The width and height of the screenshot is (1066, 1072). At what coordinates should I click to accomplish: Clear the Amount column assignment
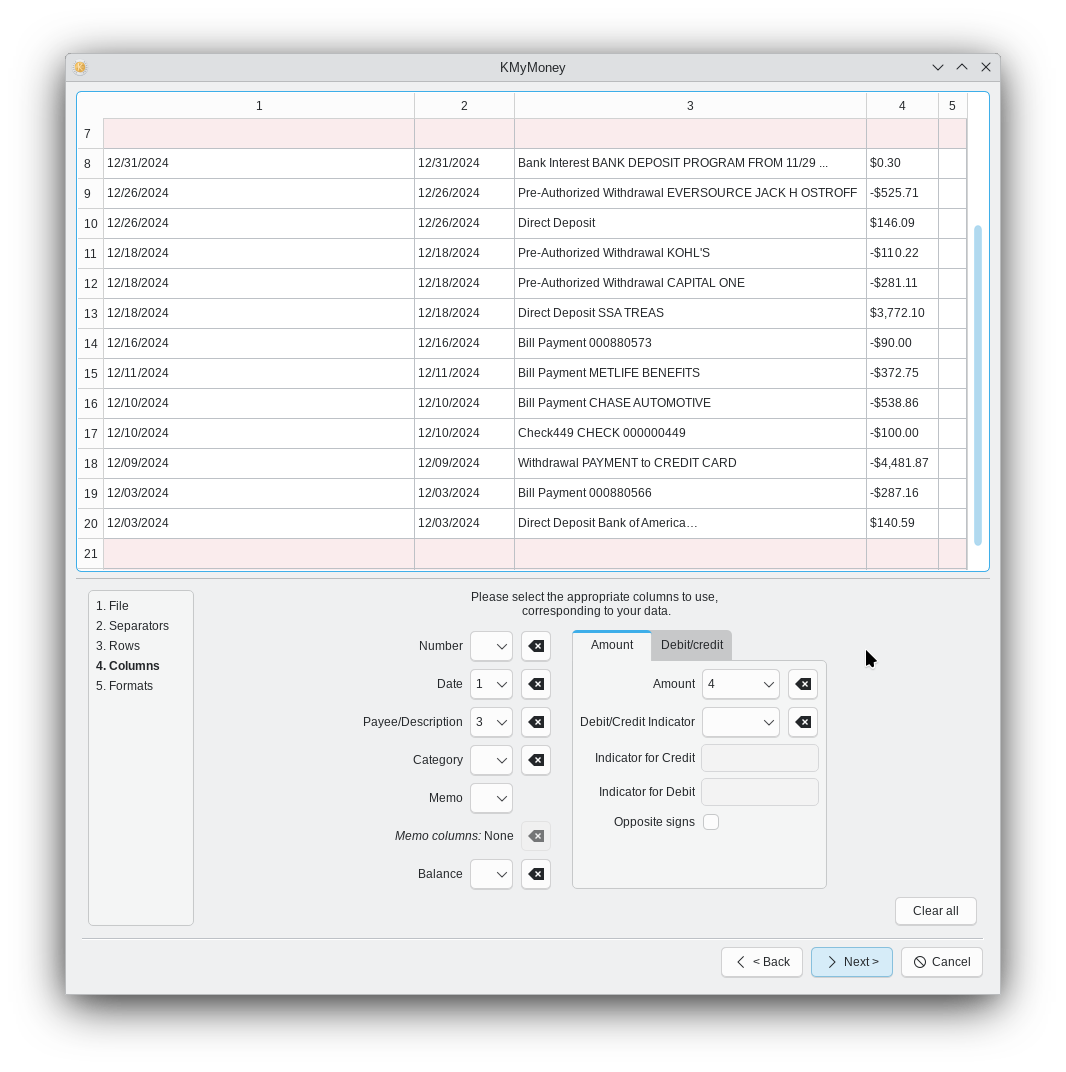802,684
